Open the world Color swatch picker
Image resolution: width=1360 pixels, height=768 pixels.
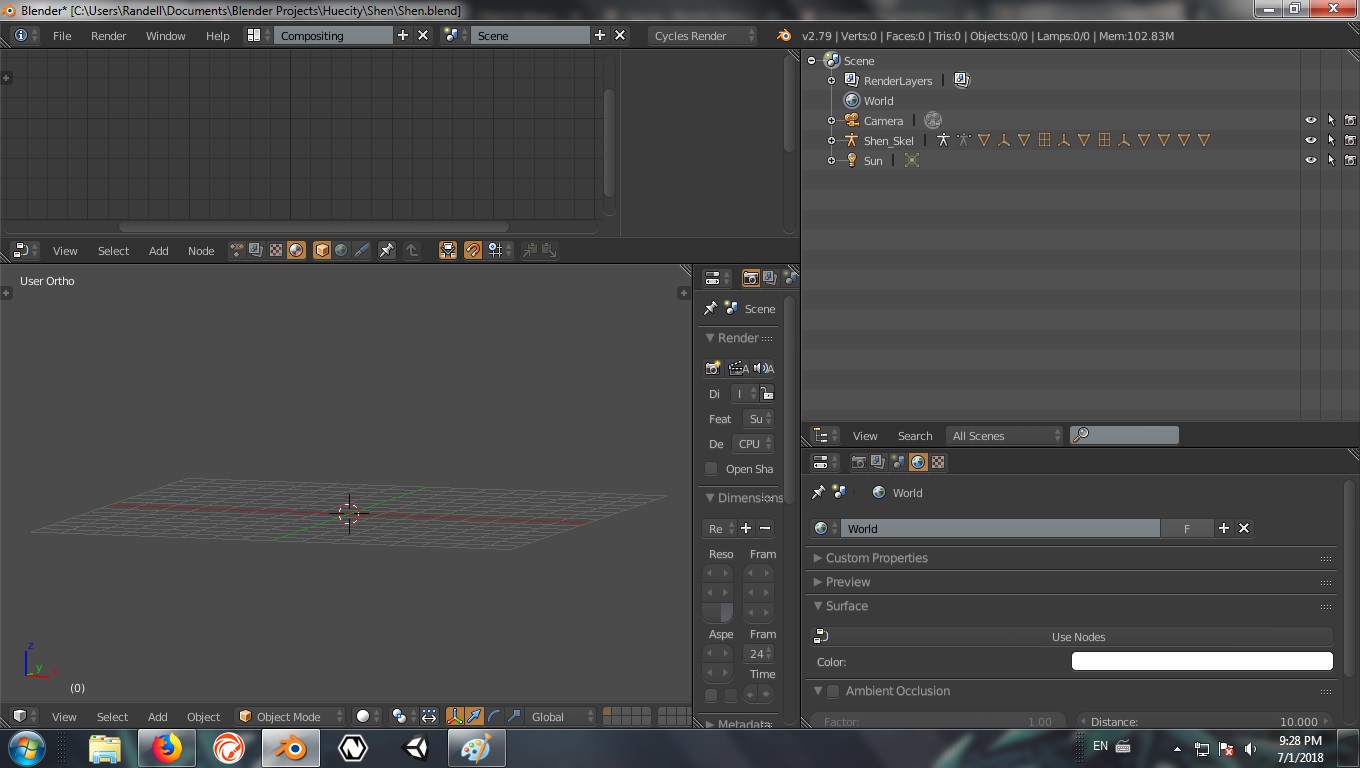click(x=1202, y=661)
